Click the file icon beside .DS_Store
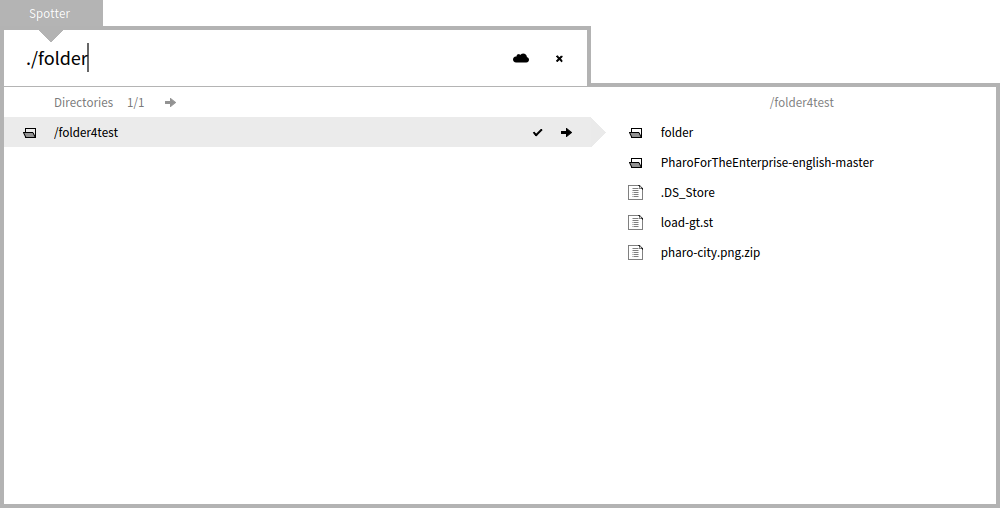1000x508 pixels. 636,192
